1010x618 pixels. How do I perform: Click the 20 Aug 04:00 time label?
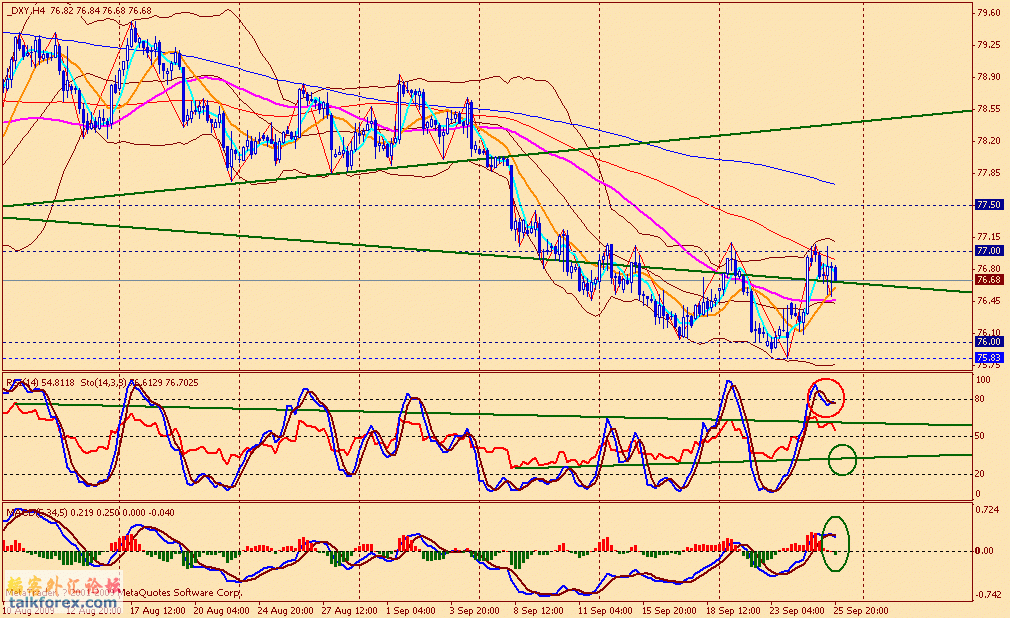click(222, 610)
